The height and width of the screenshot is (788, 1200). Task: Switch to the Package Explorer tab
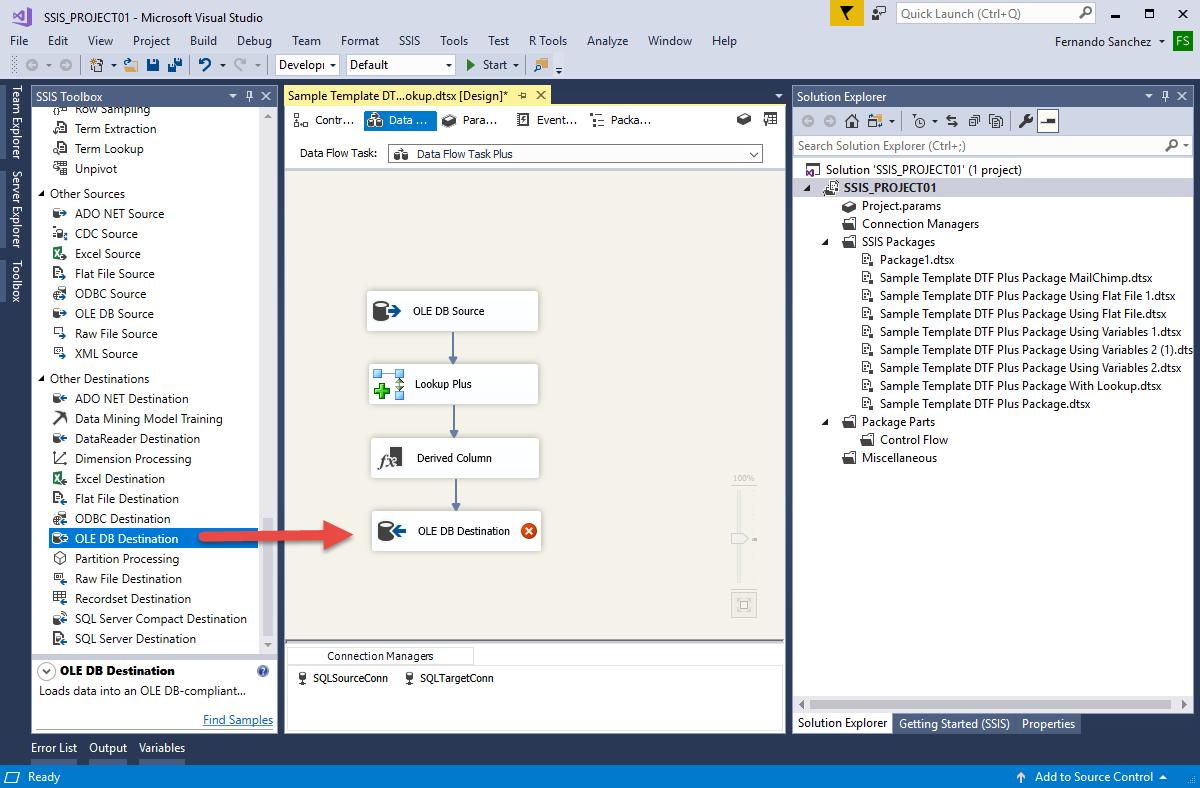point(621,120)
